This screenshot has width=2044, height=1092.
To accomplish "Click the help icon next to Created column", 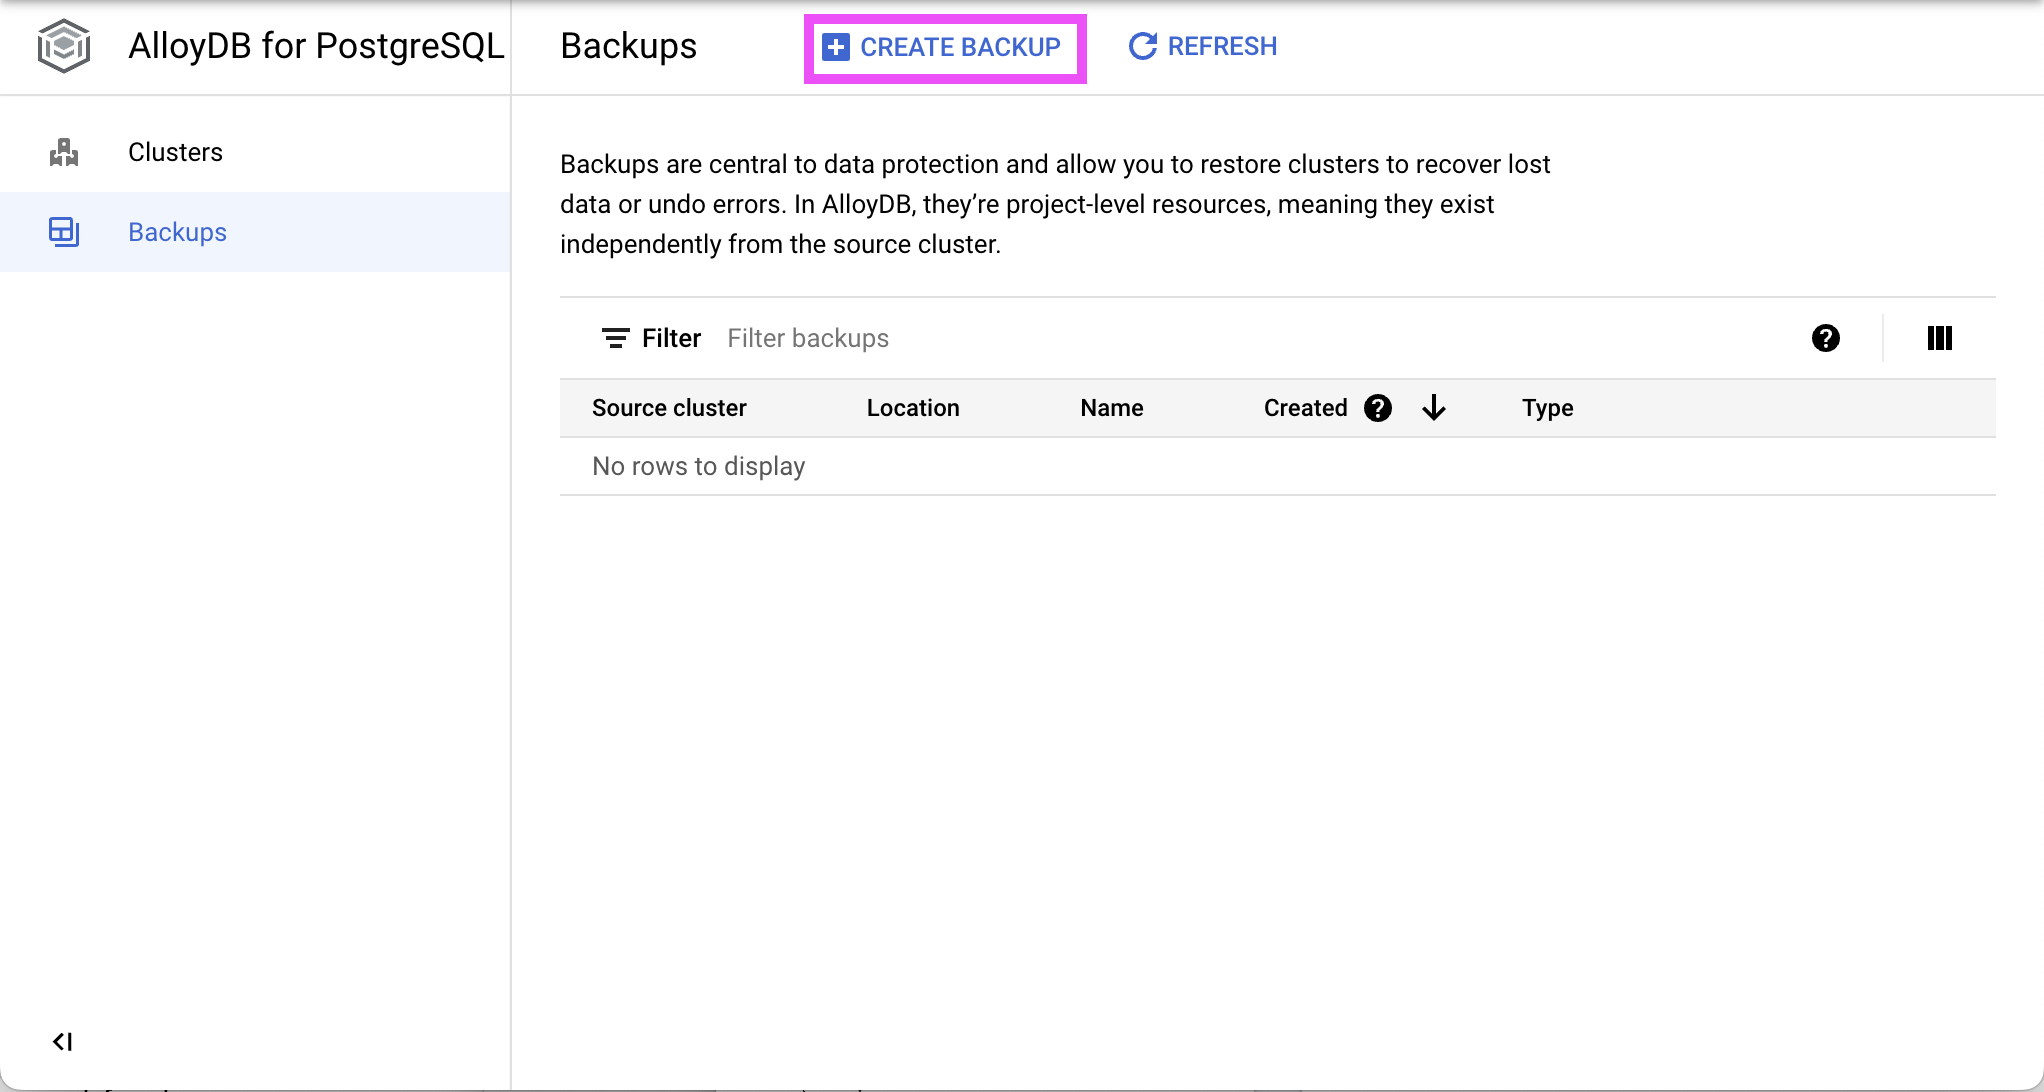I will (1378, 408).
